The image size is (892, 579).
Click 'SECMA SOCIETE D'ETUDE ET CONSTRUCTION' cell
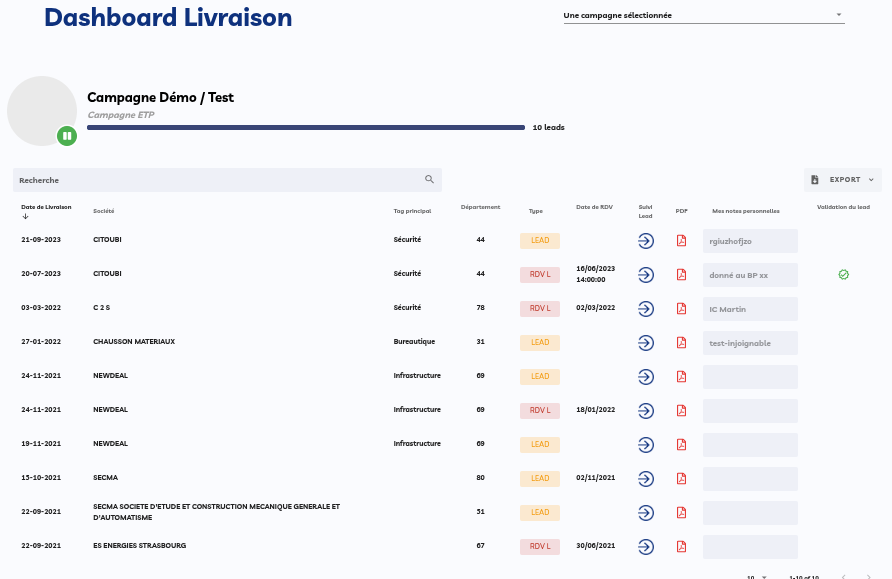coord(216,512)
